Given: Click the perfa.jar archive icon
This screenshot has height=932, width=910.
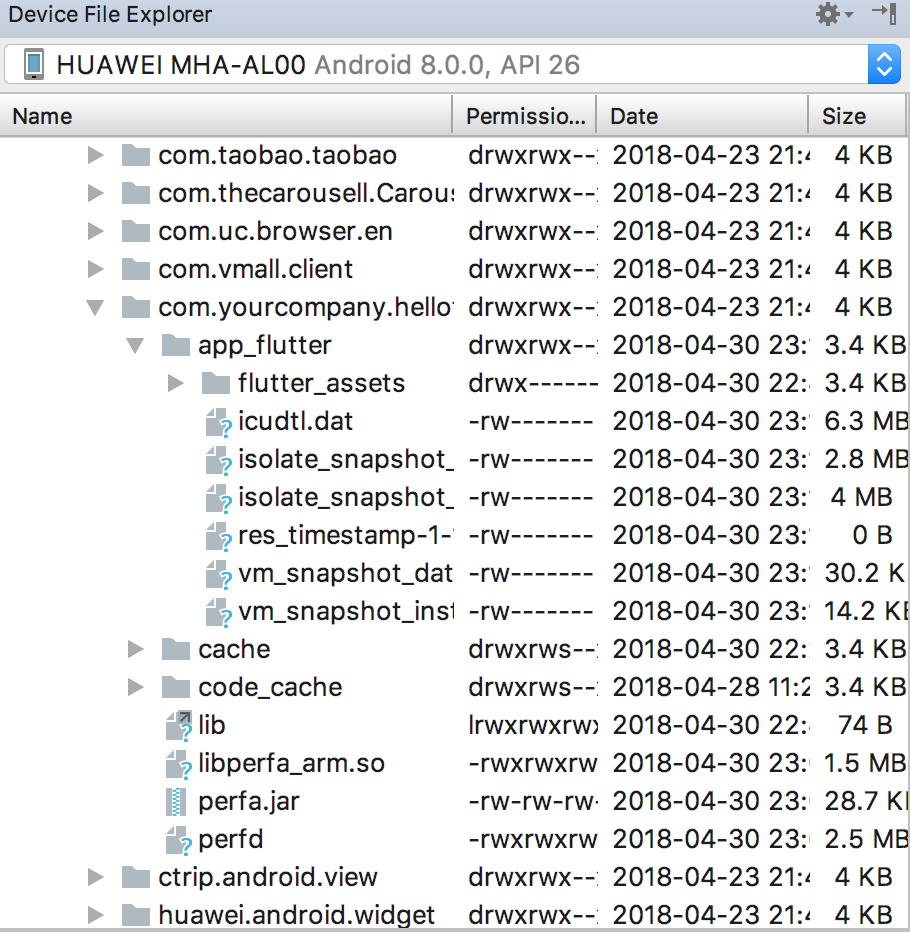Looking at the screenshot, I should (173, 800).
